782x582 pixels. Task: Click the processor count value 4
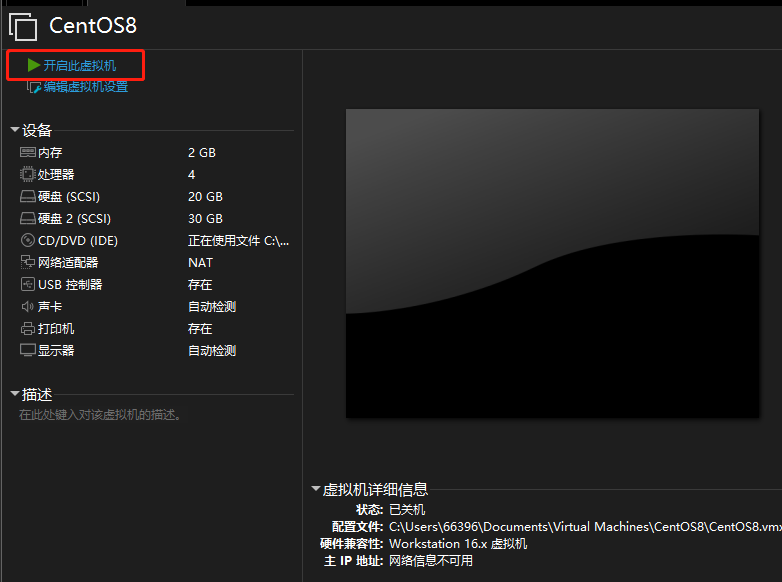click(192, 175)
